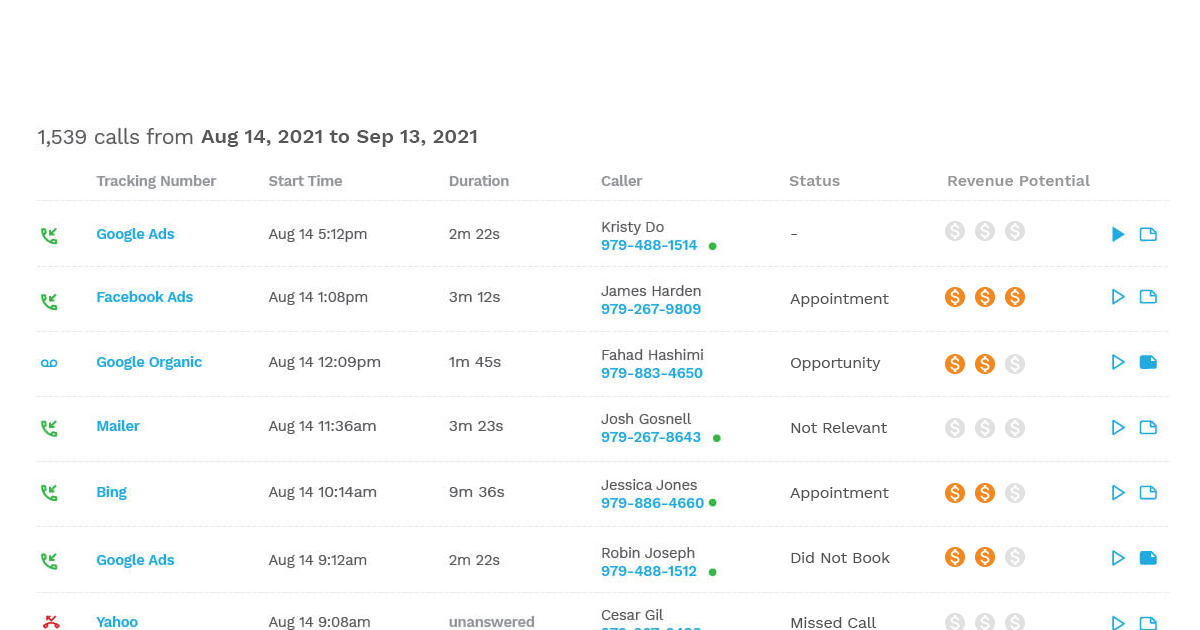Play the Kristy Do call recording
This screenshot has height=630, width=1200.
pyautogui.click(x=1118, y=234)
